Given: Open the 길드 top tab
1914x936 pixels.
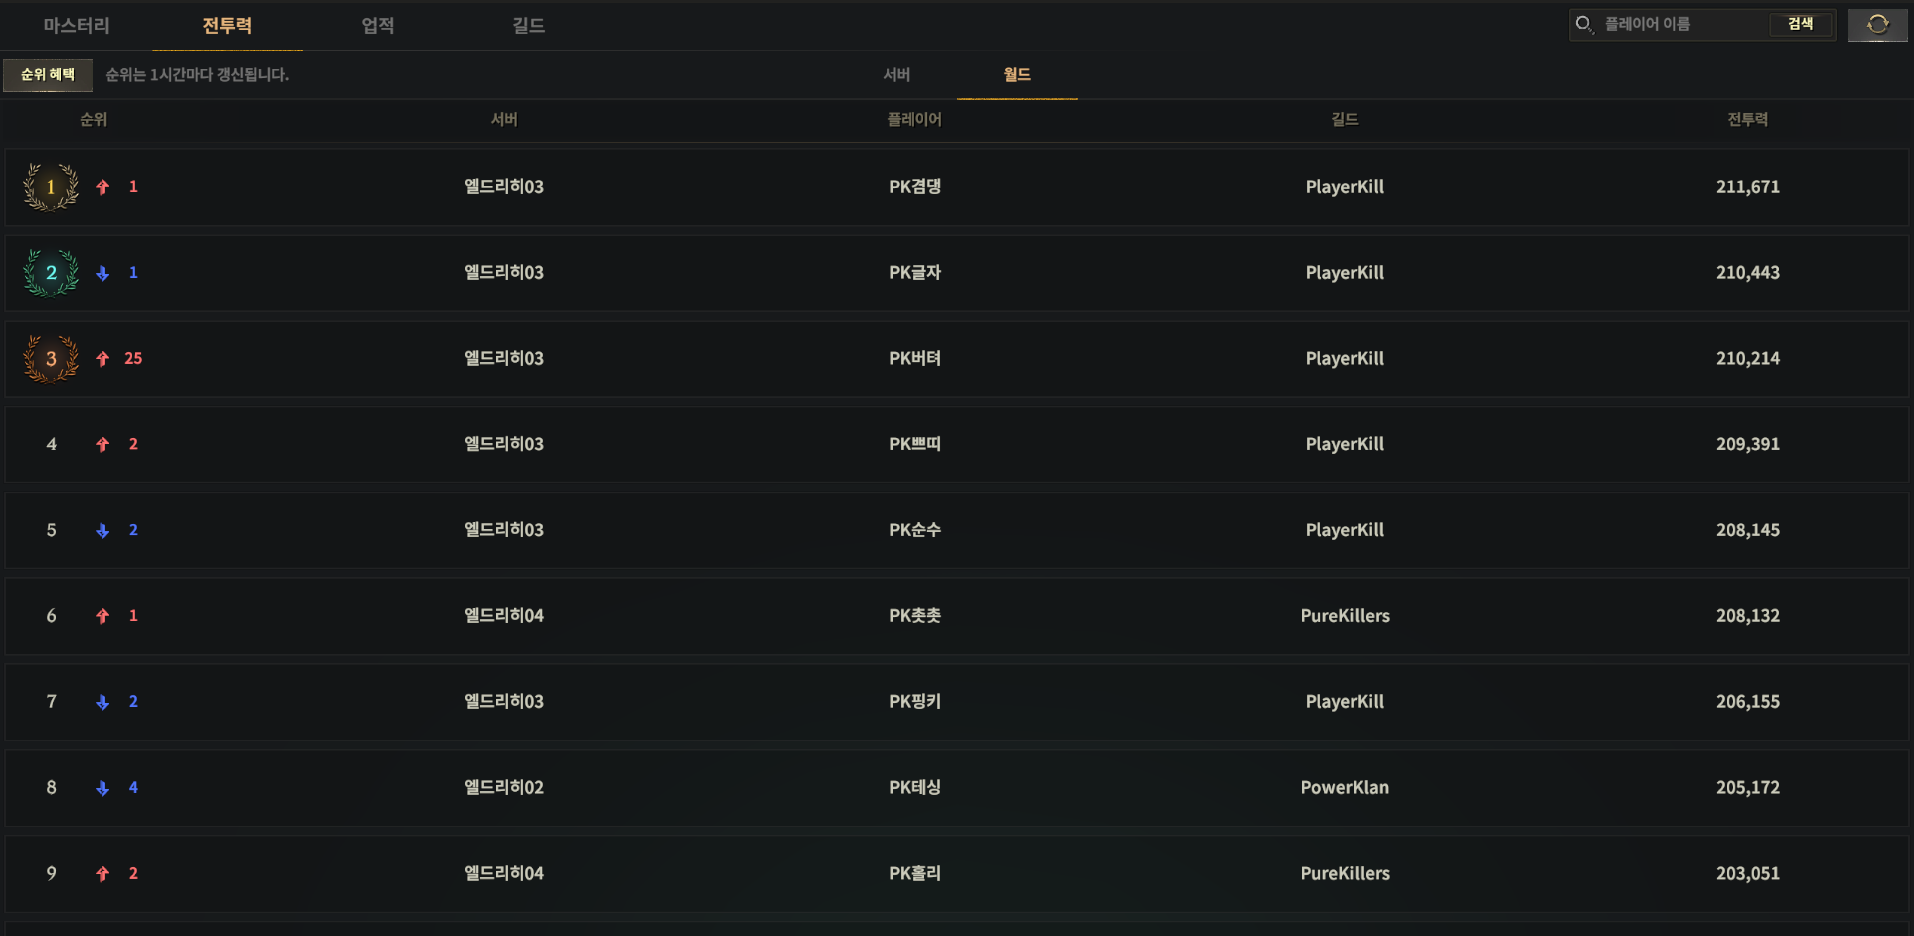Looking at the screenshot, I should 529,26.
